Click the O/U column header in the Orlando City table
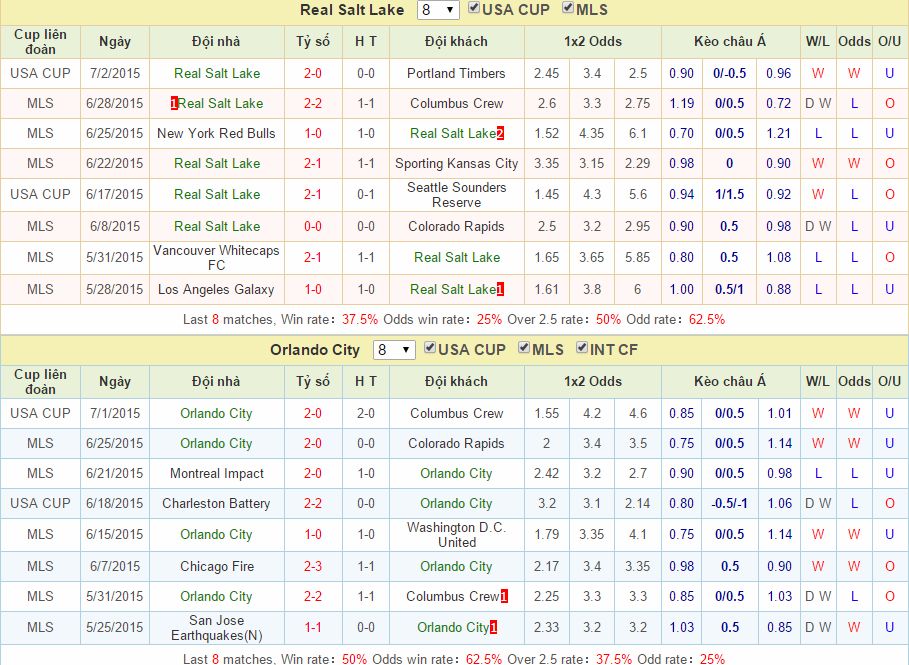Screen dimensions: 909x665 (889, 381)
